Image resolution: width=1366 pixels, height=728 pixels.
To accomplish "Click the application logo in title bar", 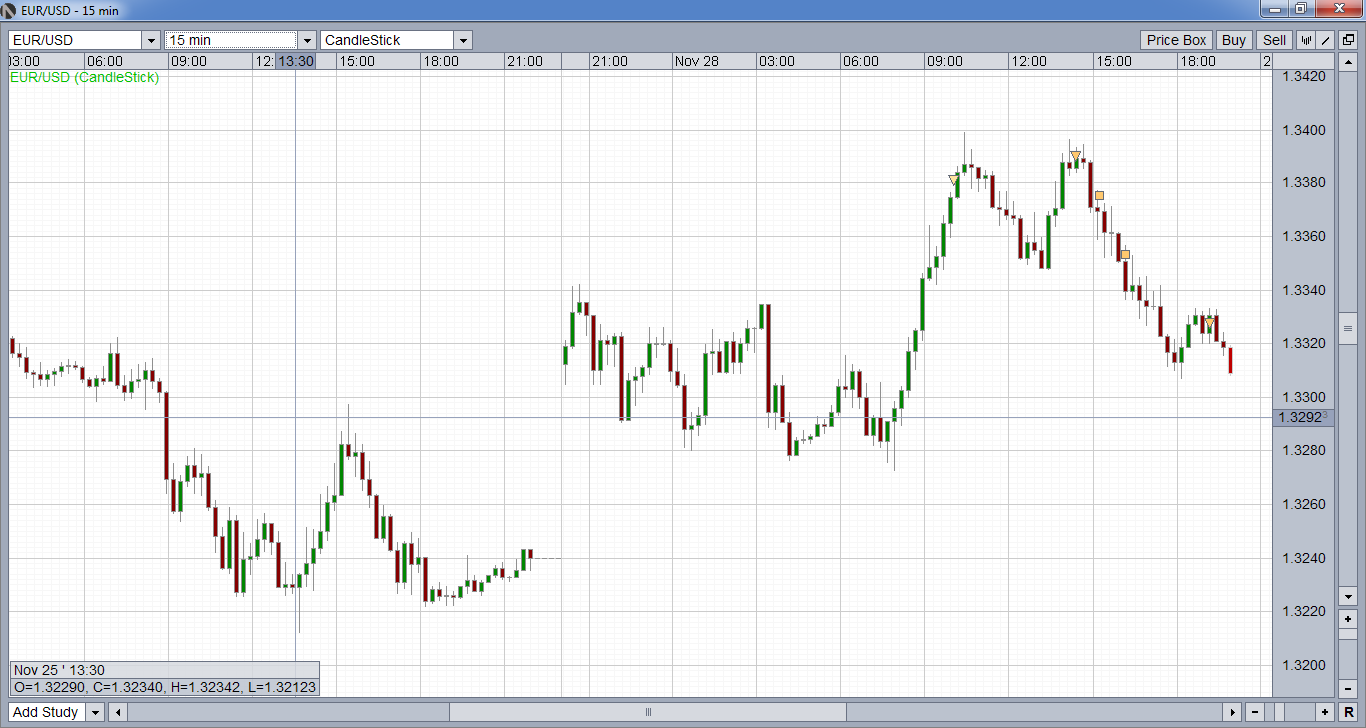I will click(10, 9).
